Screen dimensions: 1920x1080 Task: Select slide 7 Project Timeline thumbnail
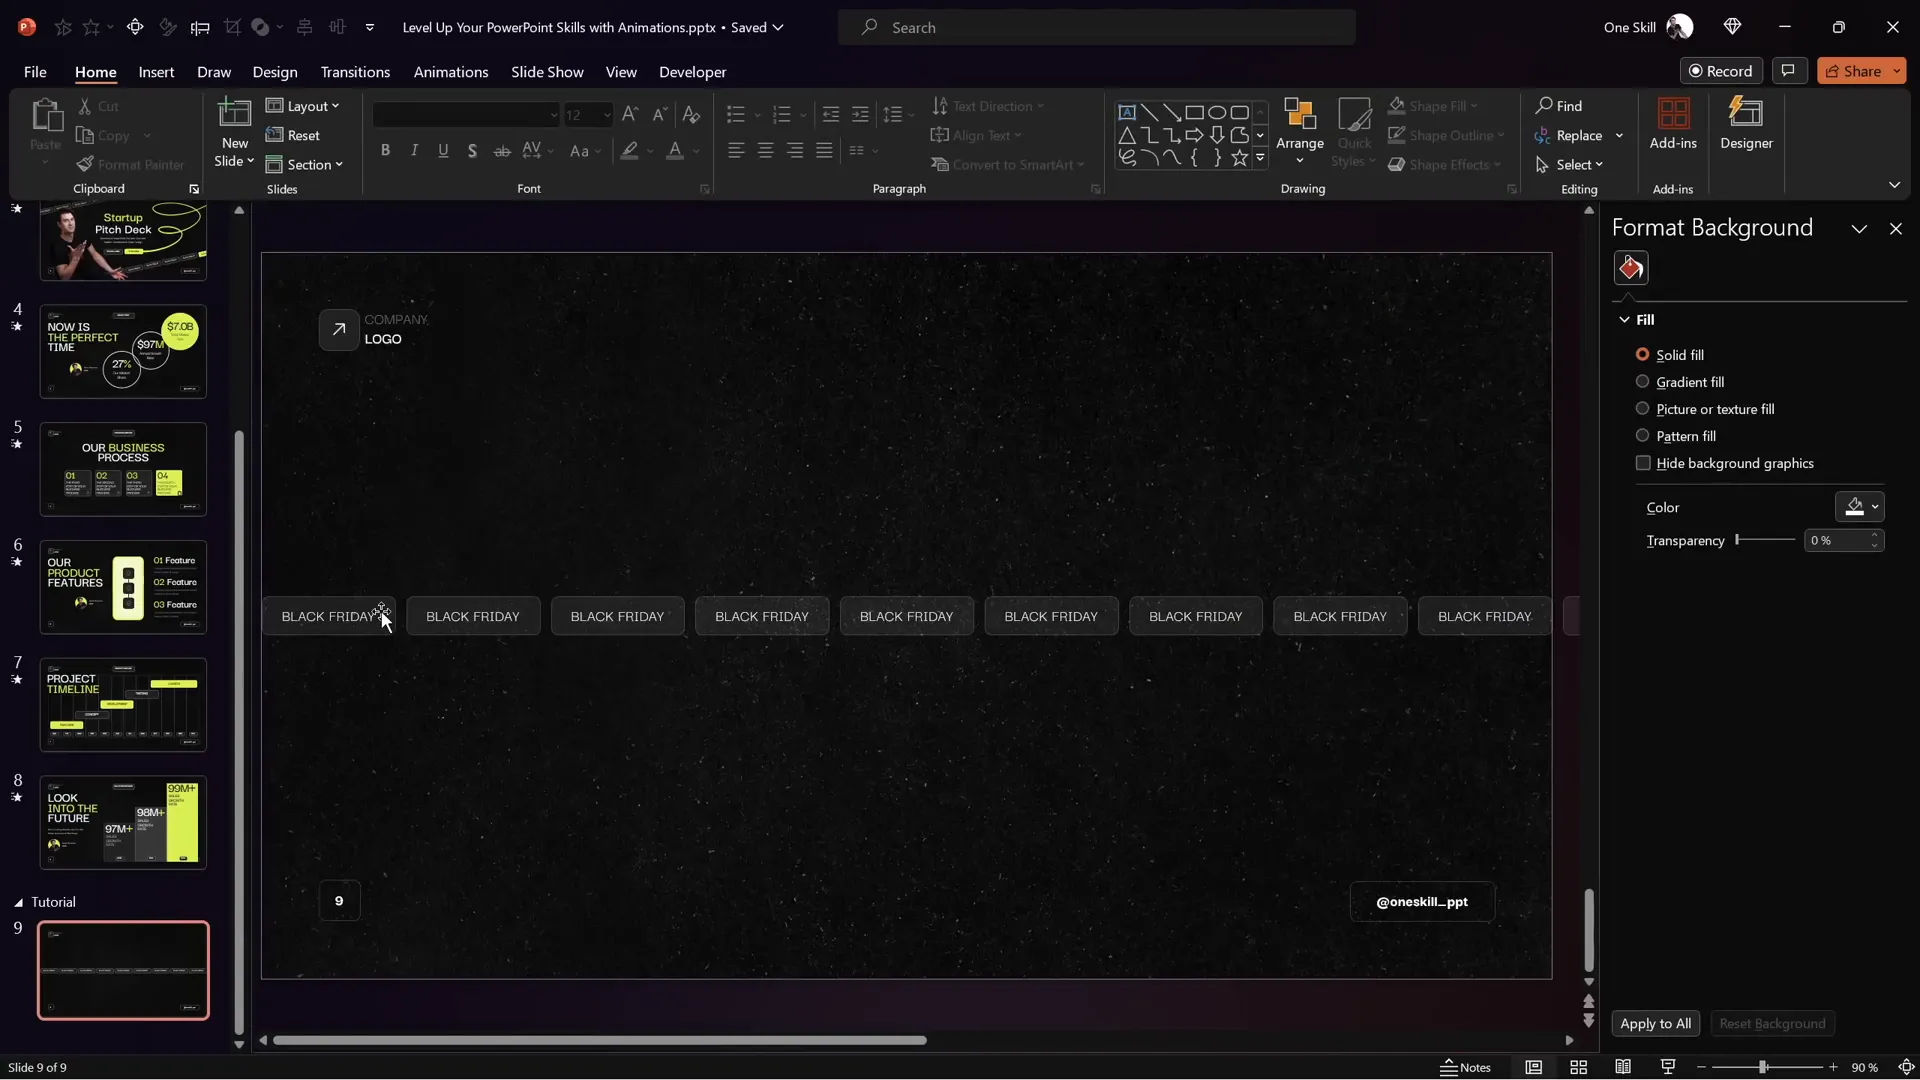[x=122, y=704]
